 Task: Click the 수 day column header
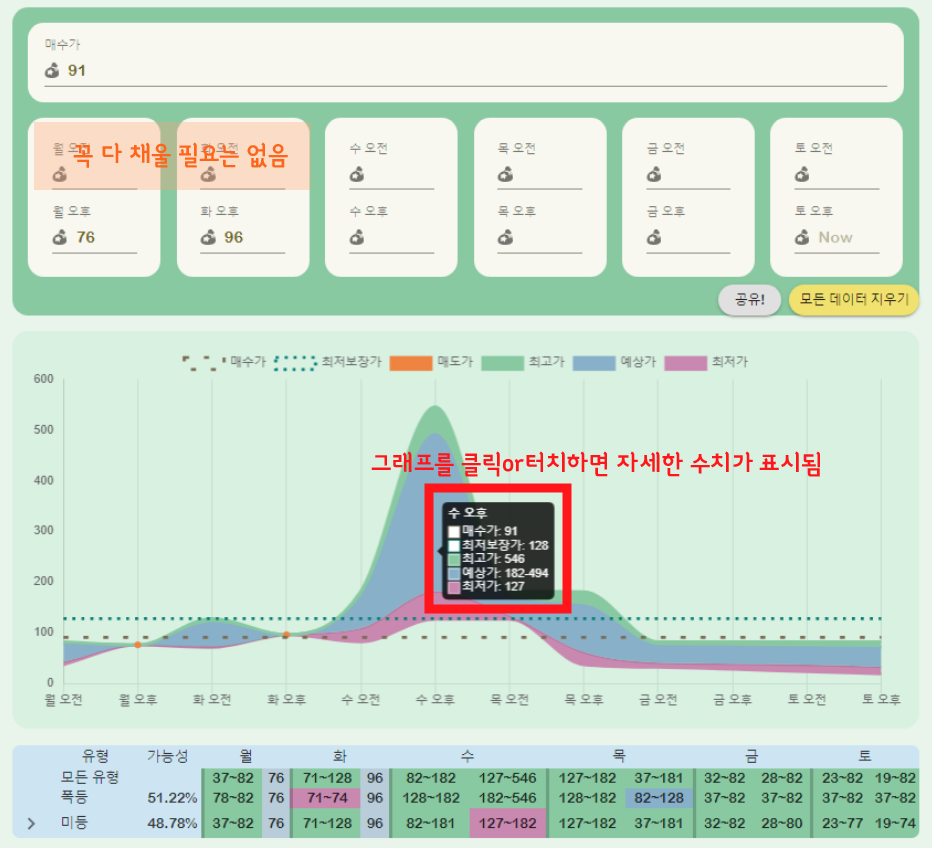coord(467,756)
